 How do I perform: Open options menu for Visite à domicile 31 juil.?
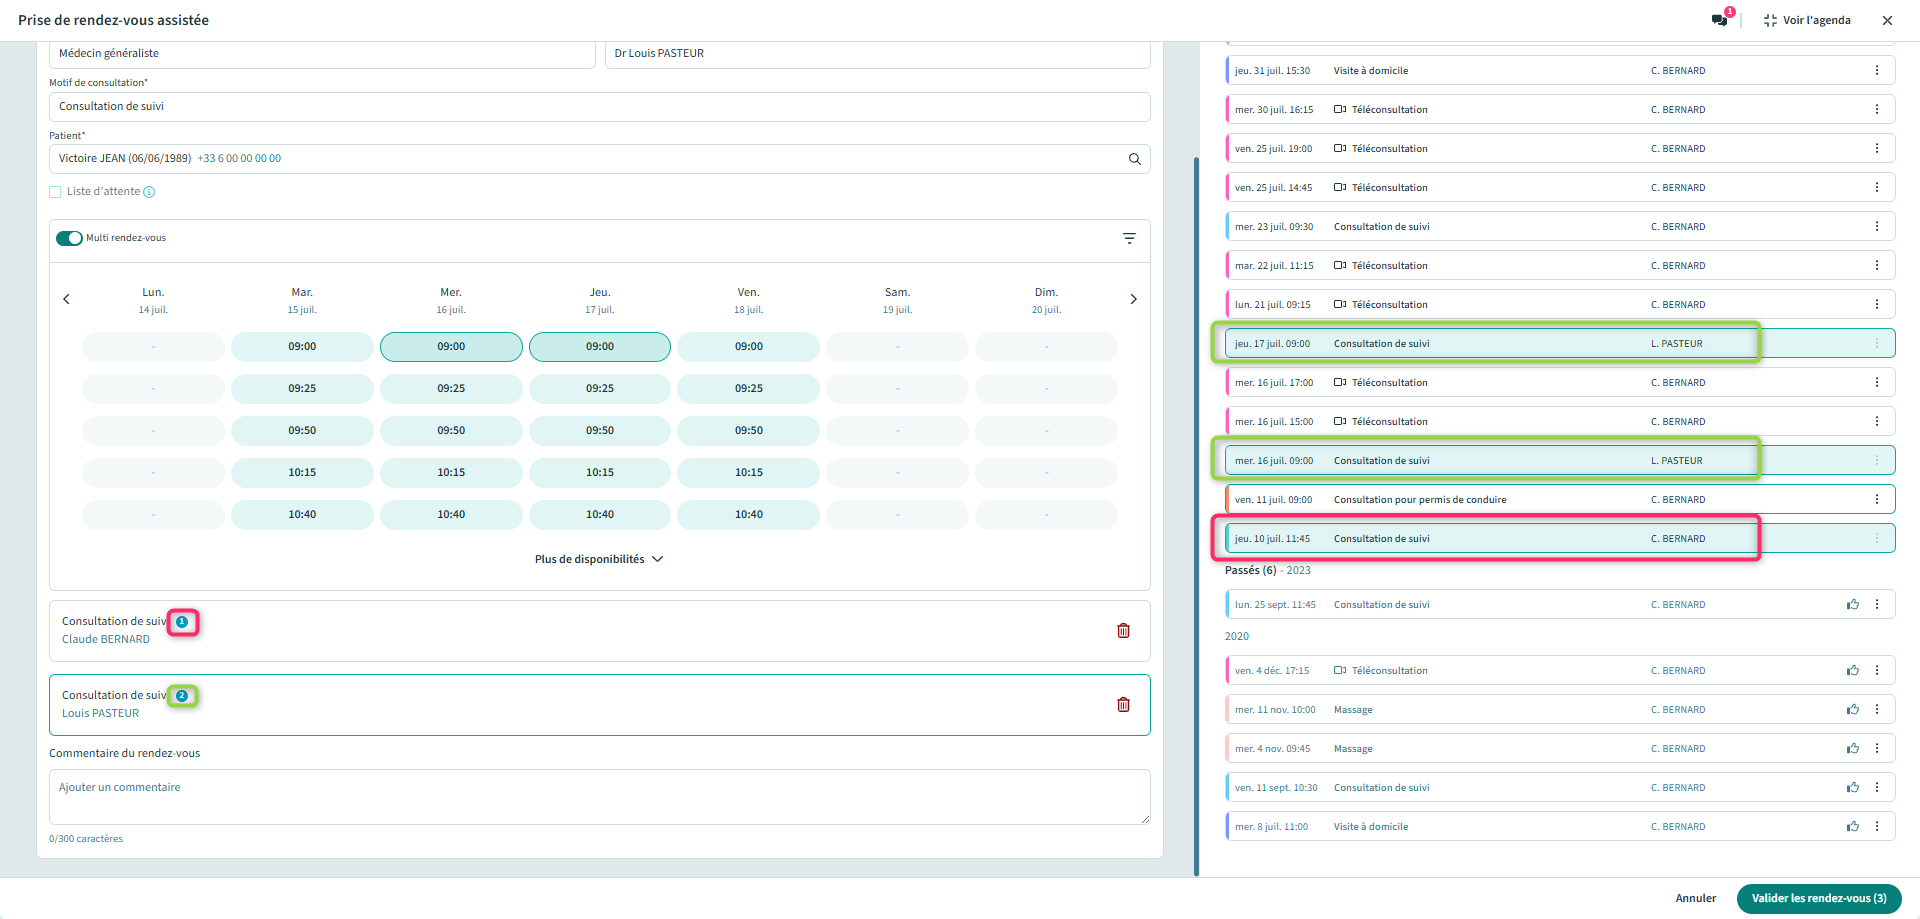(1876, 71)
